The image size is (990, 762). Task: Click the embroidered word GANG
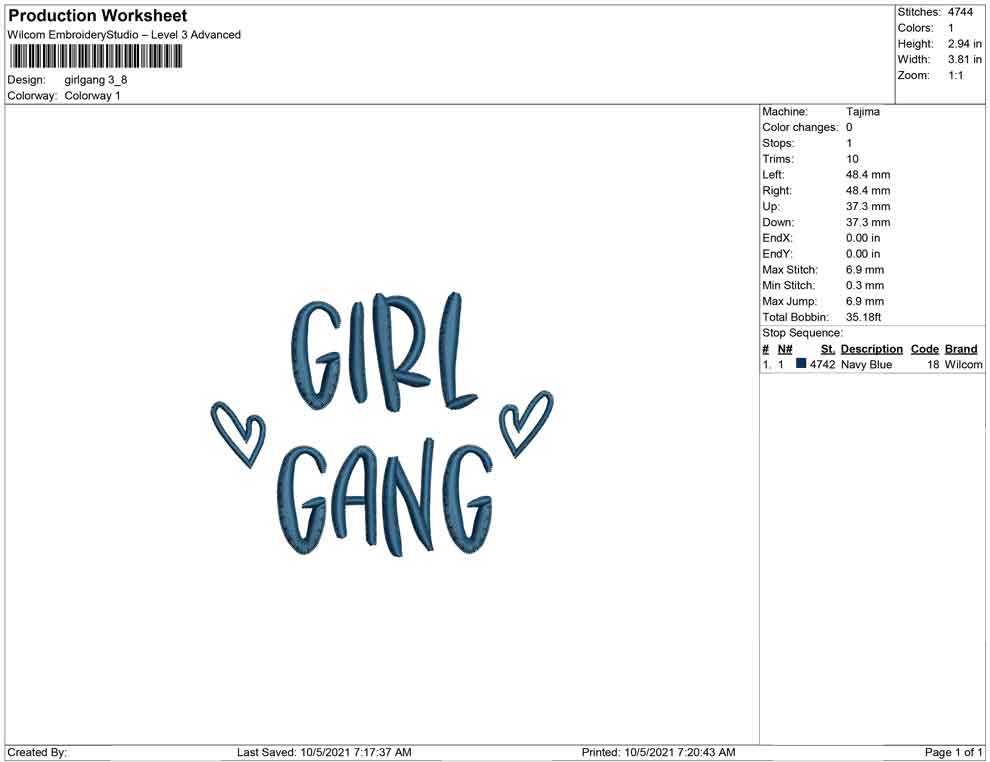coord(385,497)
